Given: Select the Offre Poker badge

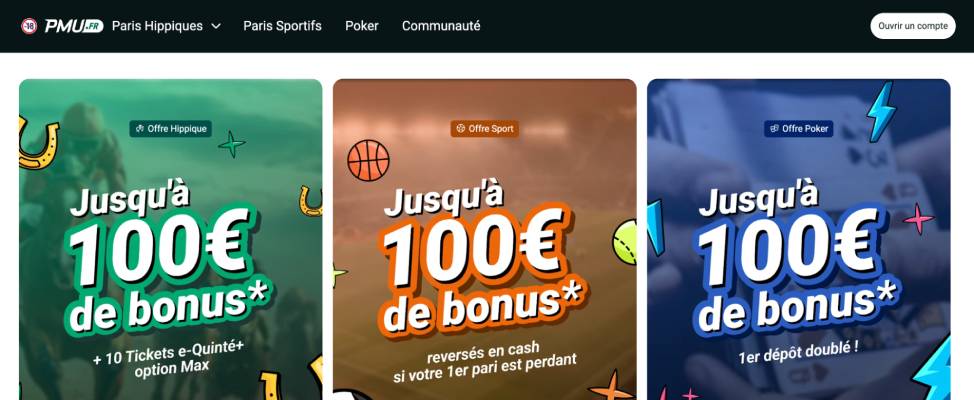Looking at the screenshot, I should pyautogui.click(x=799, y=129).
